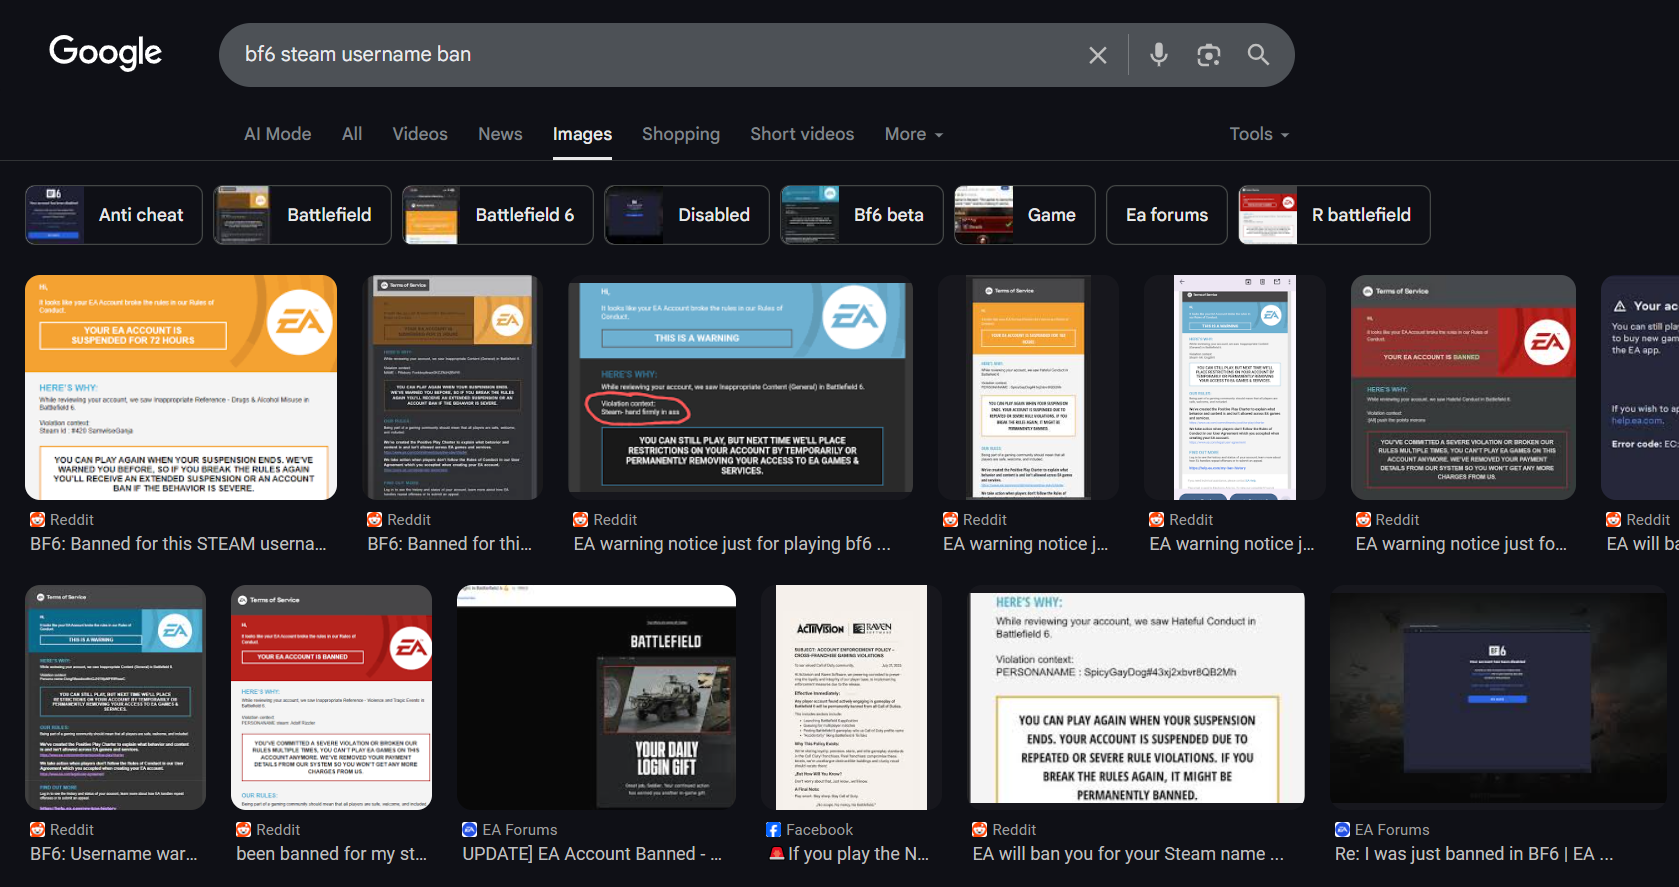Open Google Lens image search

(x=1208, y=55)
